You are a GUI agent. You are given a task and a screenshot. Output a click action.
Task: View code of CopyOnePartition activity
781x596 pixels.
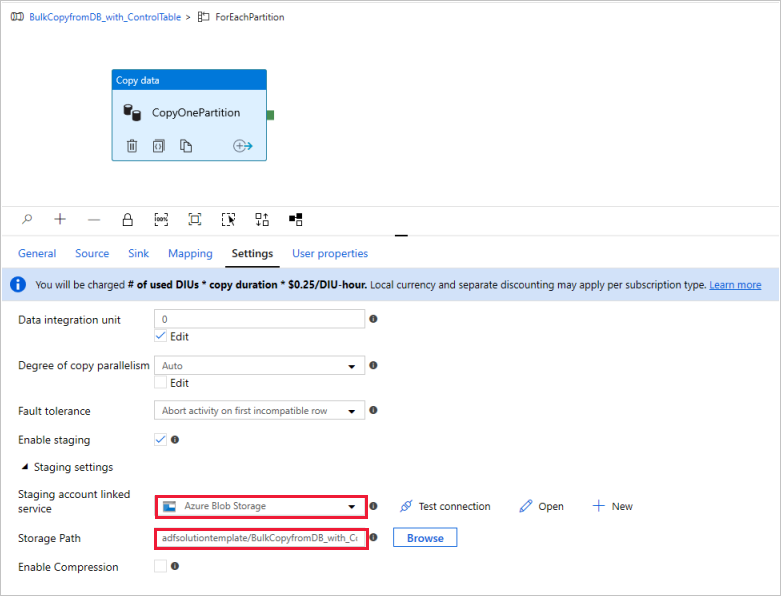[x=158, y=146]
